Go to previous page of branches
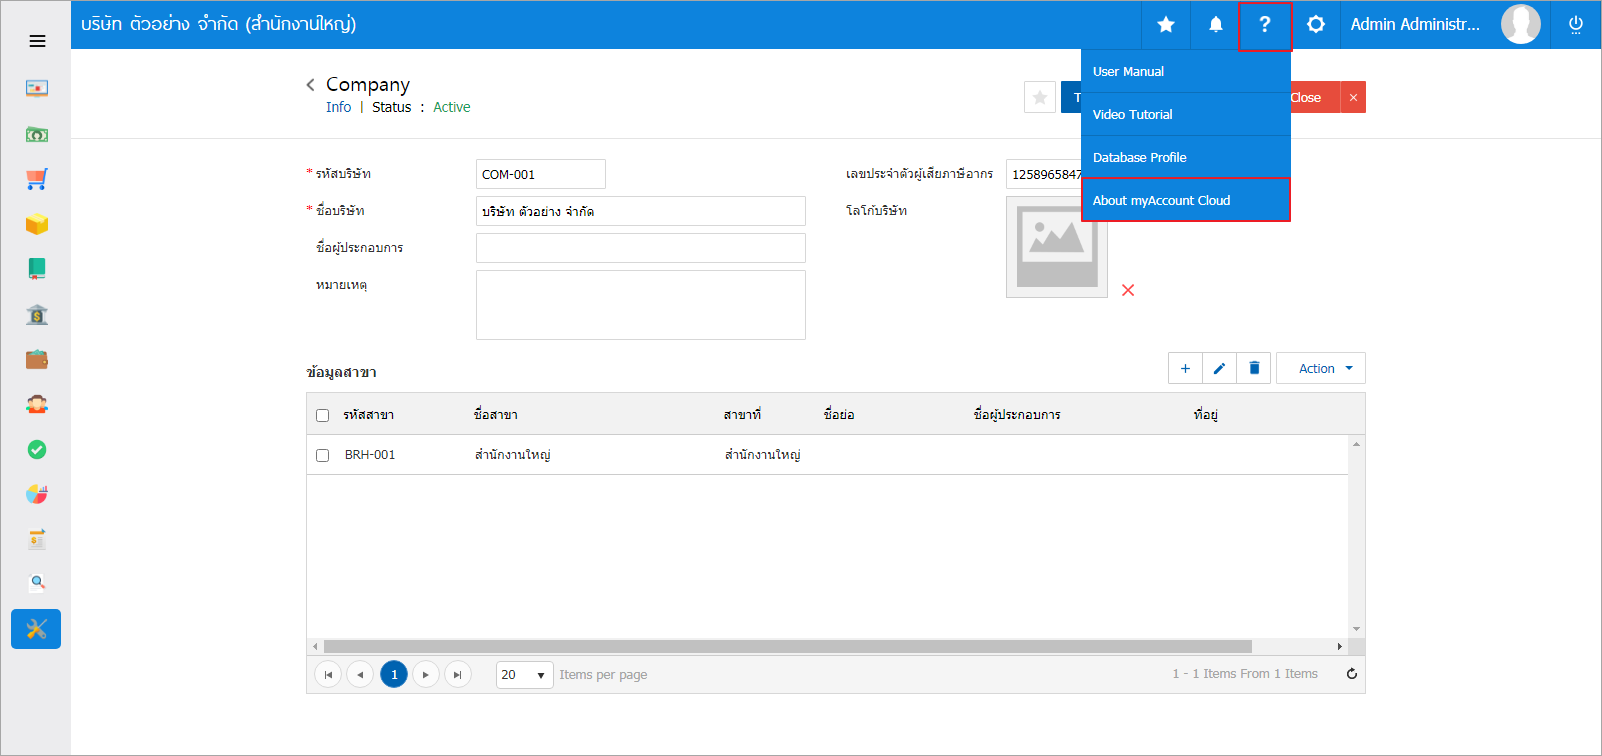1602x756 pixels. coord(360,675)
